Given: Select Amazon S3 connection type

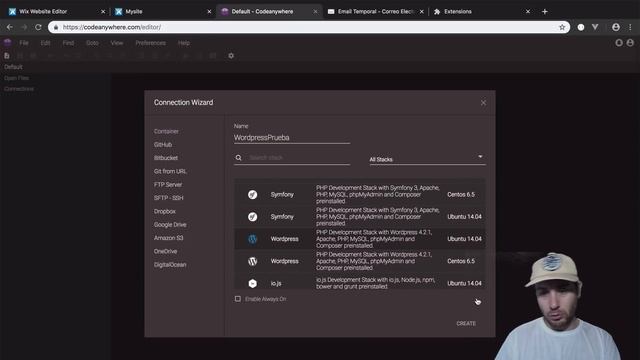Looking at the screenshot, I should click(x=169, y=238).
